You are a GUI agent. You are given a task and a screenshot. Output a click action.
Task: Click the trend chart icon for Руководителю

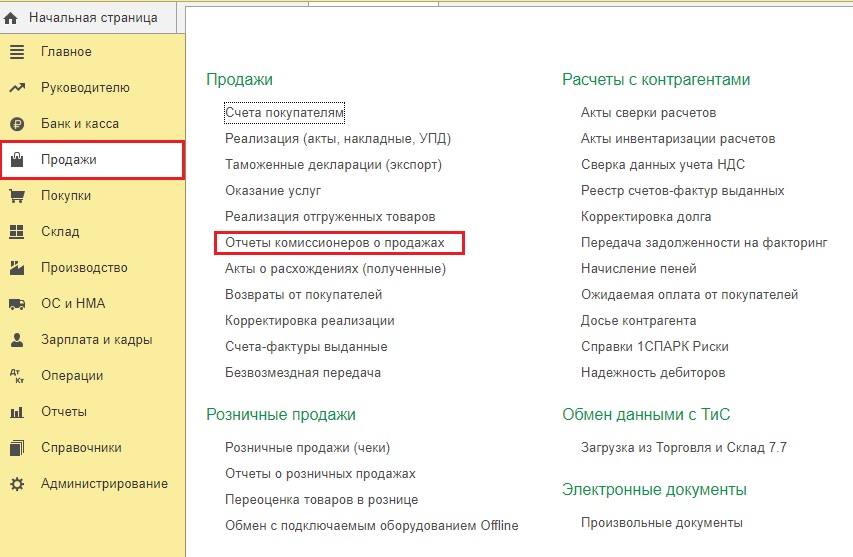tap(17, 88)
